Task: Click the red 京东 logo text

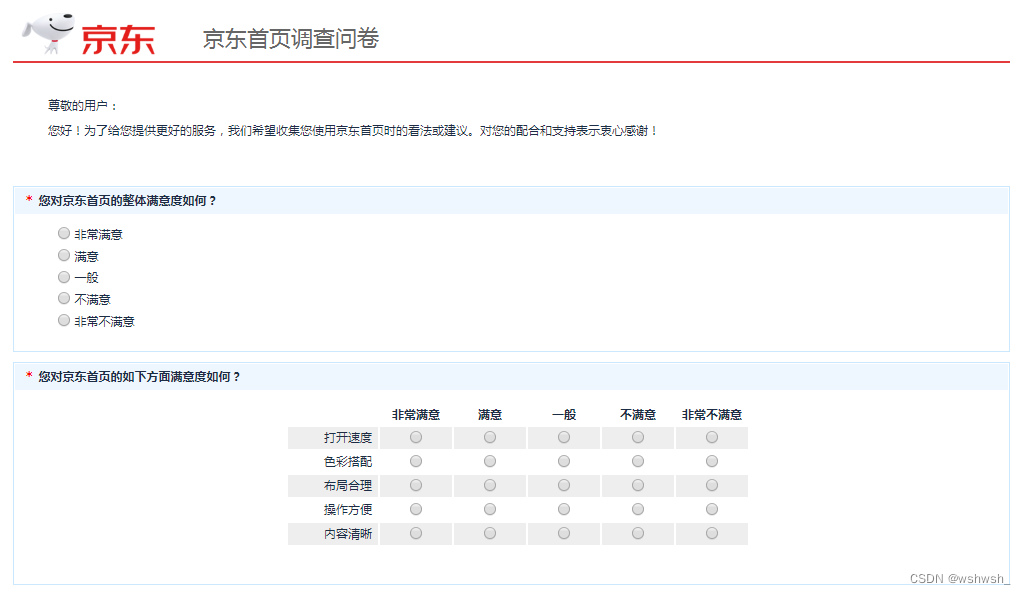Action: (x=118, y=40)
